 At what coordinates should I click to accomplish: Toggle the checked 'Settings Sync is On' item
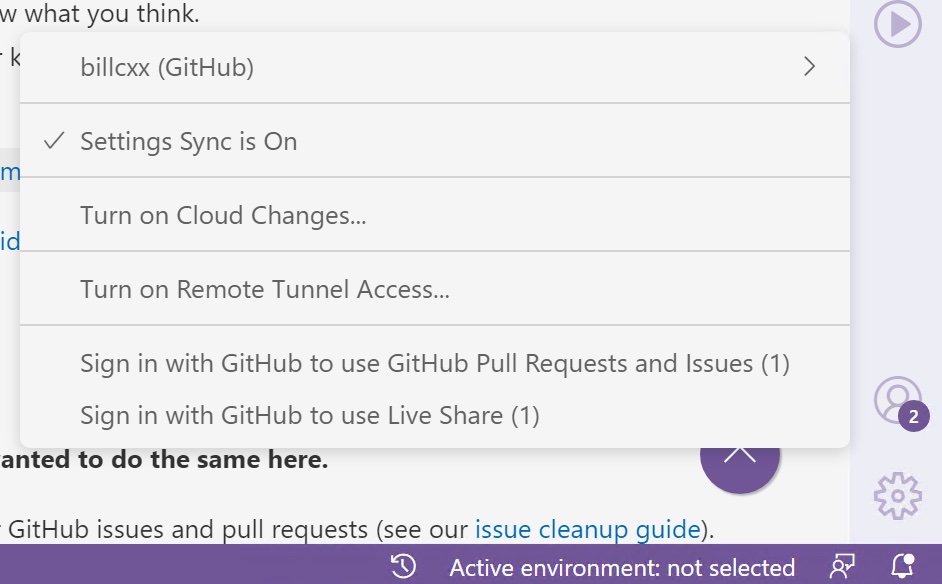[x=188, y=142]
